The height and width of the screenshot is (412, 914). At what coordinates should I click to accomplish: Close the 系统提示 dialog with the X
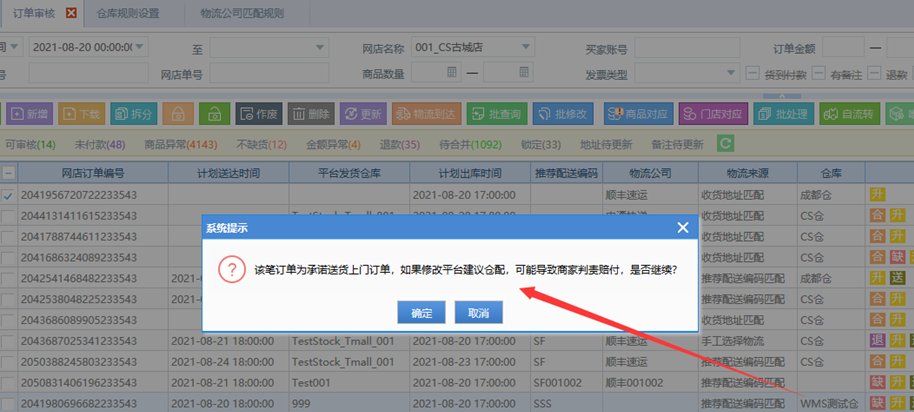tap(683, 228)
